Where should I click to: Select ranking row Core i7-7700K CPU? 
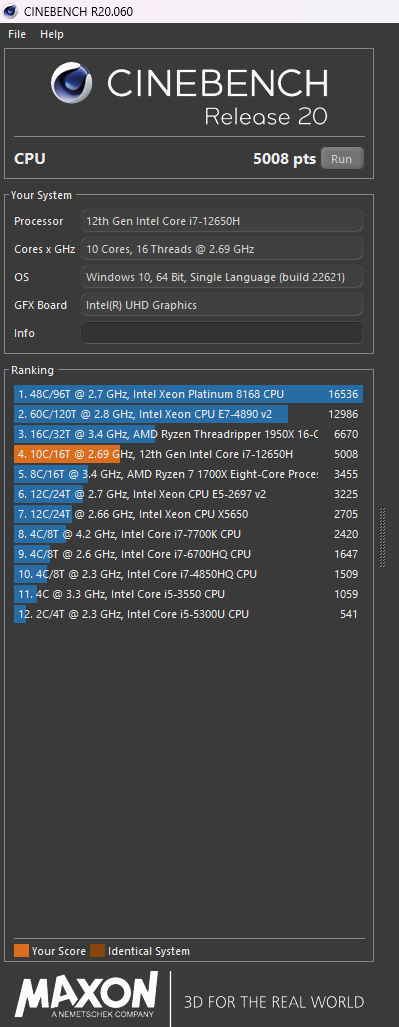(188, 534)
